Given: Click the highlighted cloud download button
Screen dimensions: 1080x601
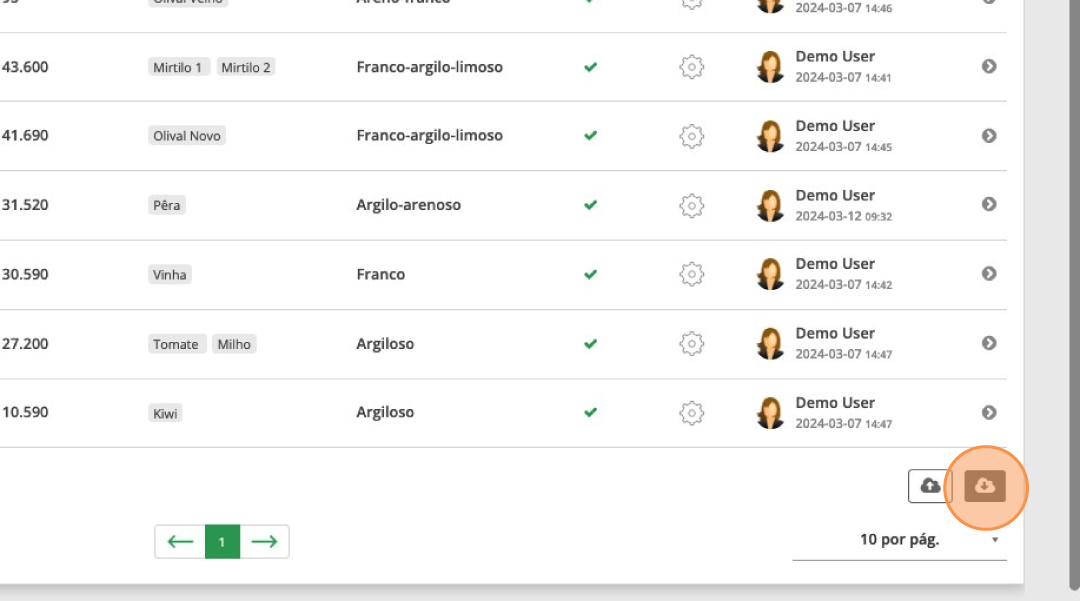Looking at the screenshot, I should (985, 486).
